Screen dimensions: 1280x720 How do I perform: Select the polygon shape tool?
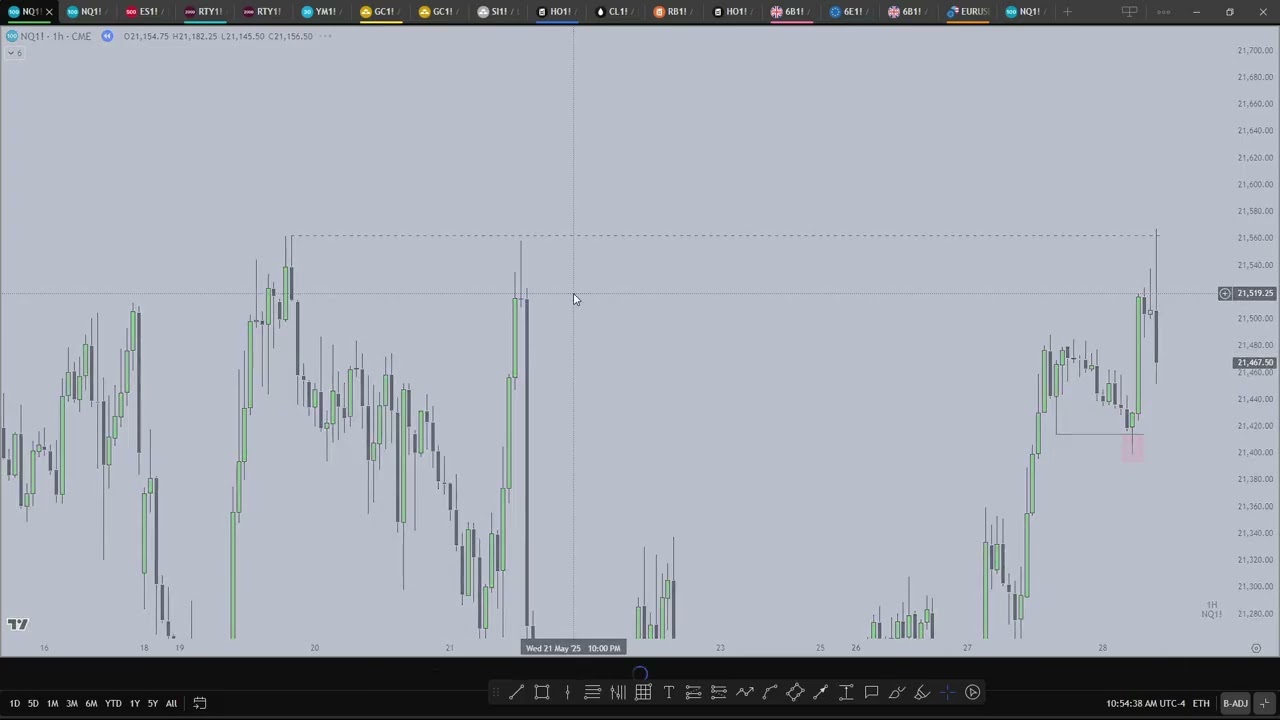795,692
